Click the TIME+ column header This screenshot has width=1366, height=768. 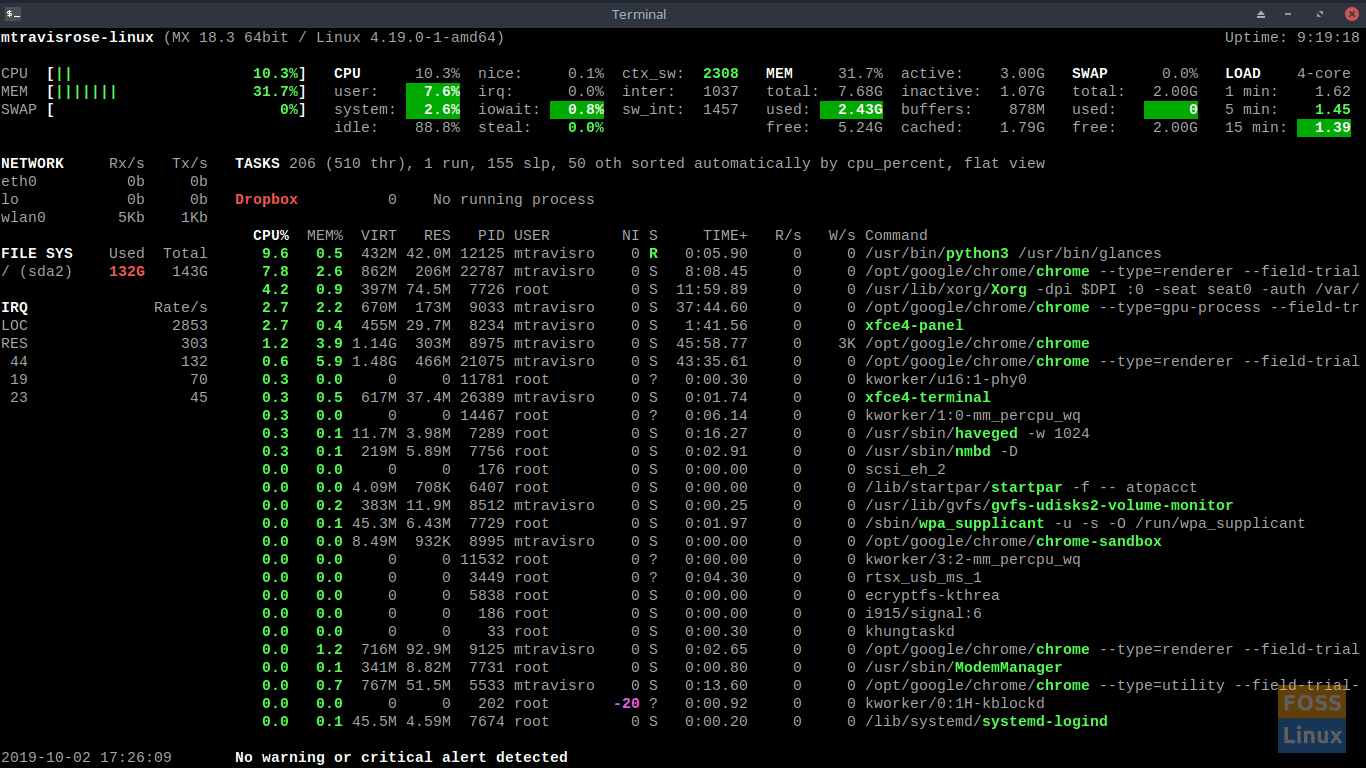(725, 236)
